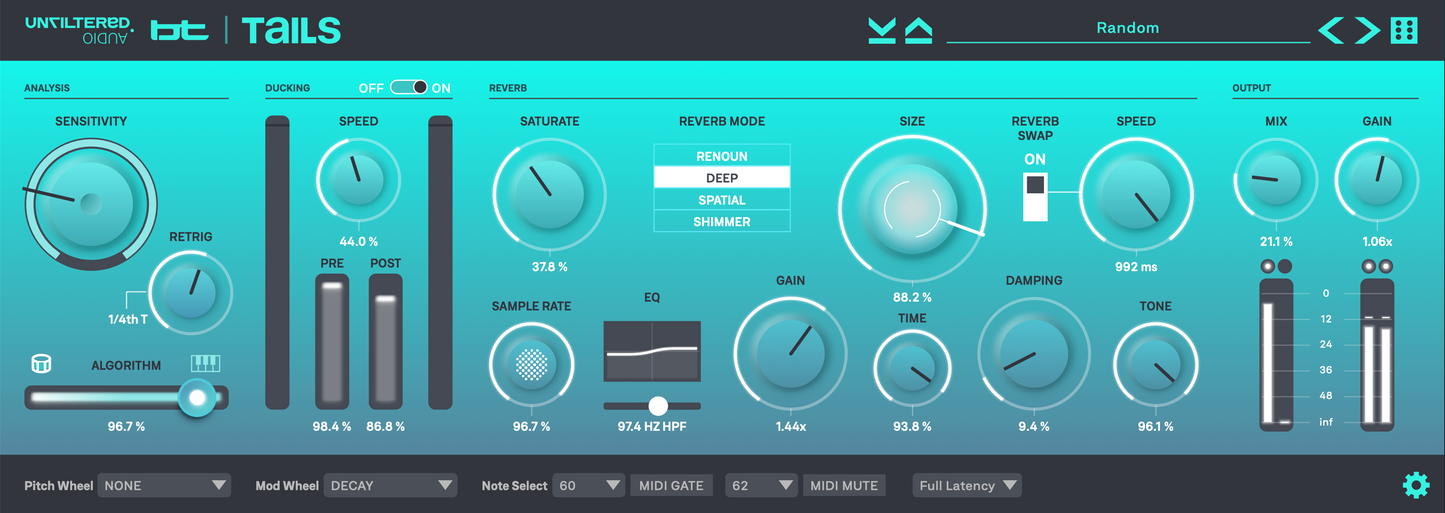Screen dimensions: 1445x513
Task: Click the Random preset name field
Action: (x=1127, y=28)
